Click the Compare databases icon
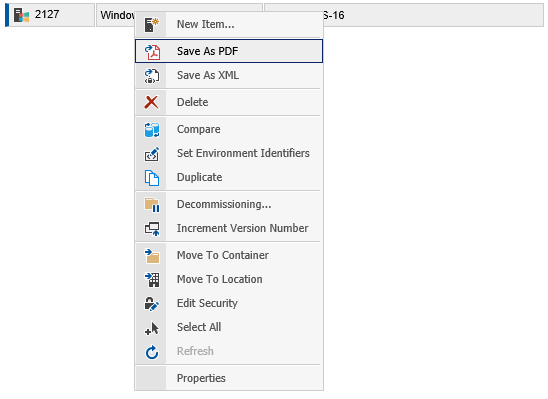This screenshot has height=399, width=548. pyautogui.click(x=152, y=130)
